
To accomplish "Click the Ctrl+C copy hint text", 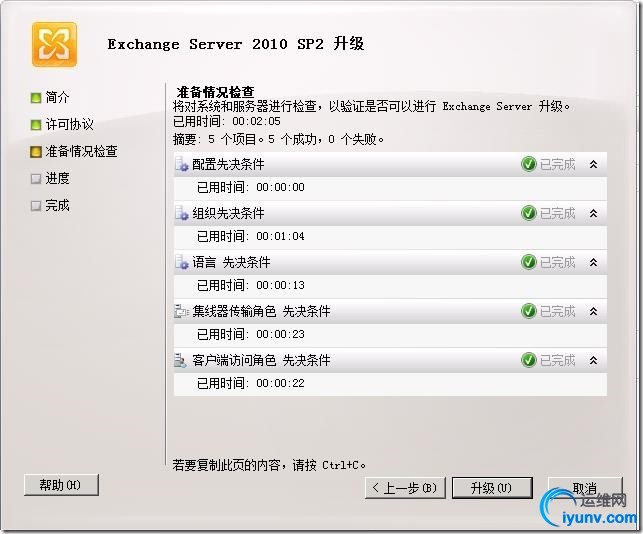I will point(269,465).
